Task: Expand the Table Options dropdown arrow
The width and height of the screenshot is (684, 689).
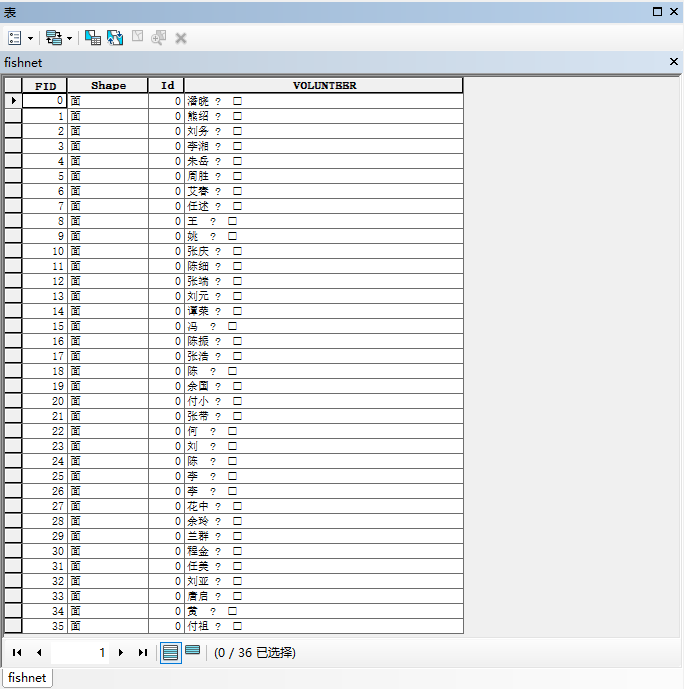Action: coord(30,38)
